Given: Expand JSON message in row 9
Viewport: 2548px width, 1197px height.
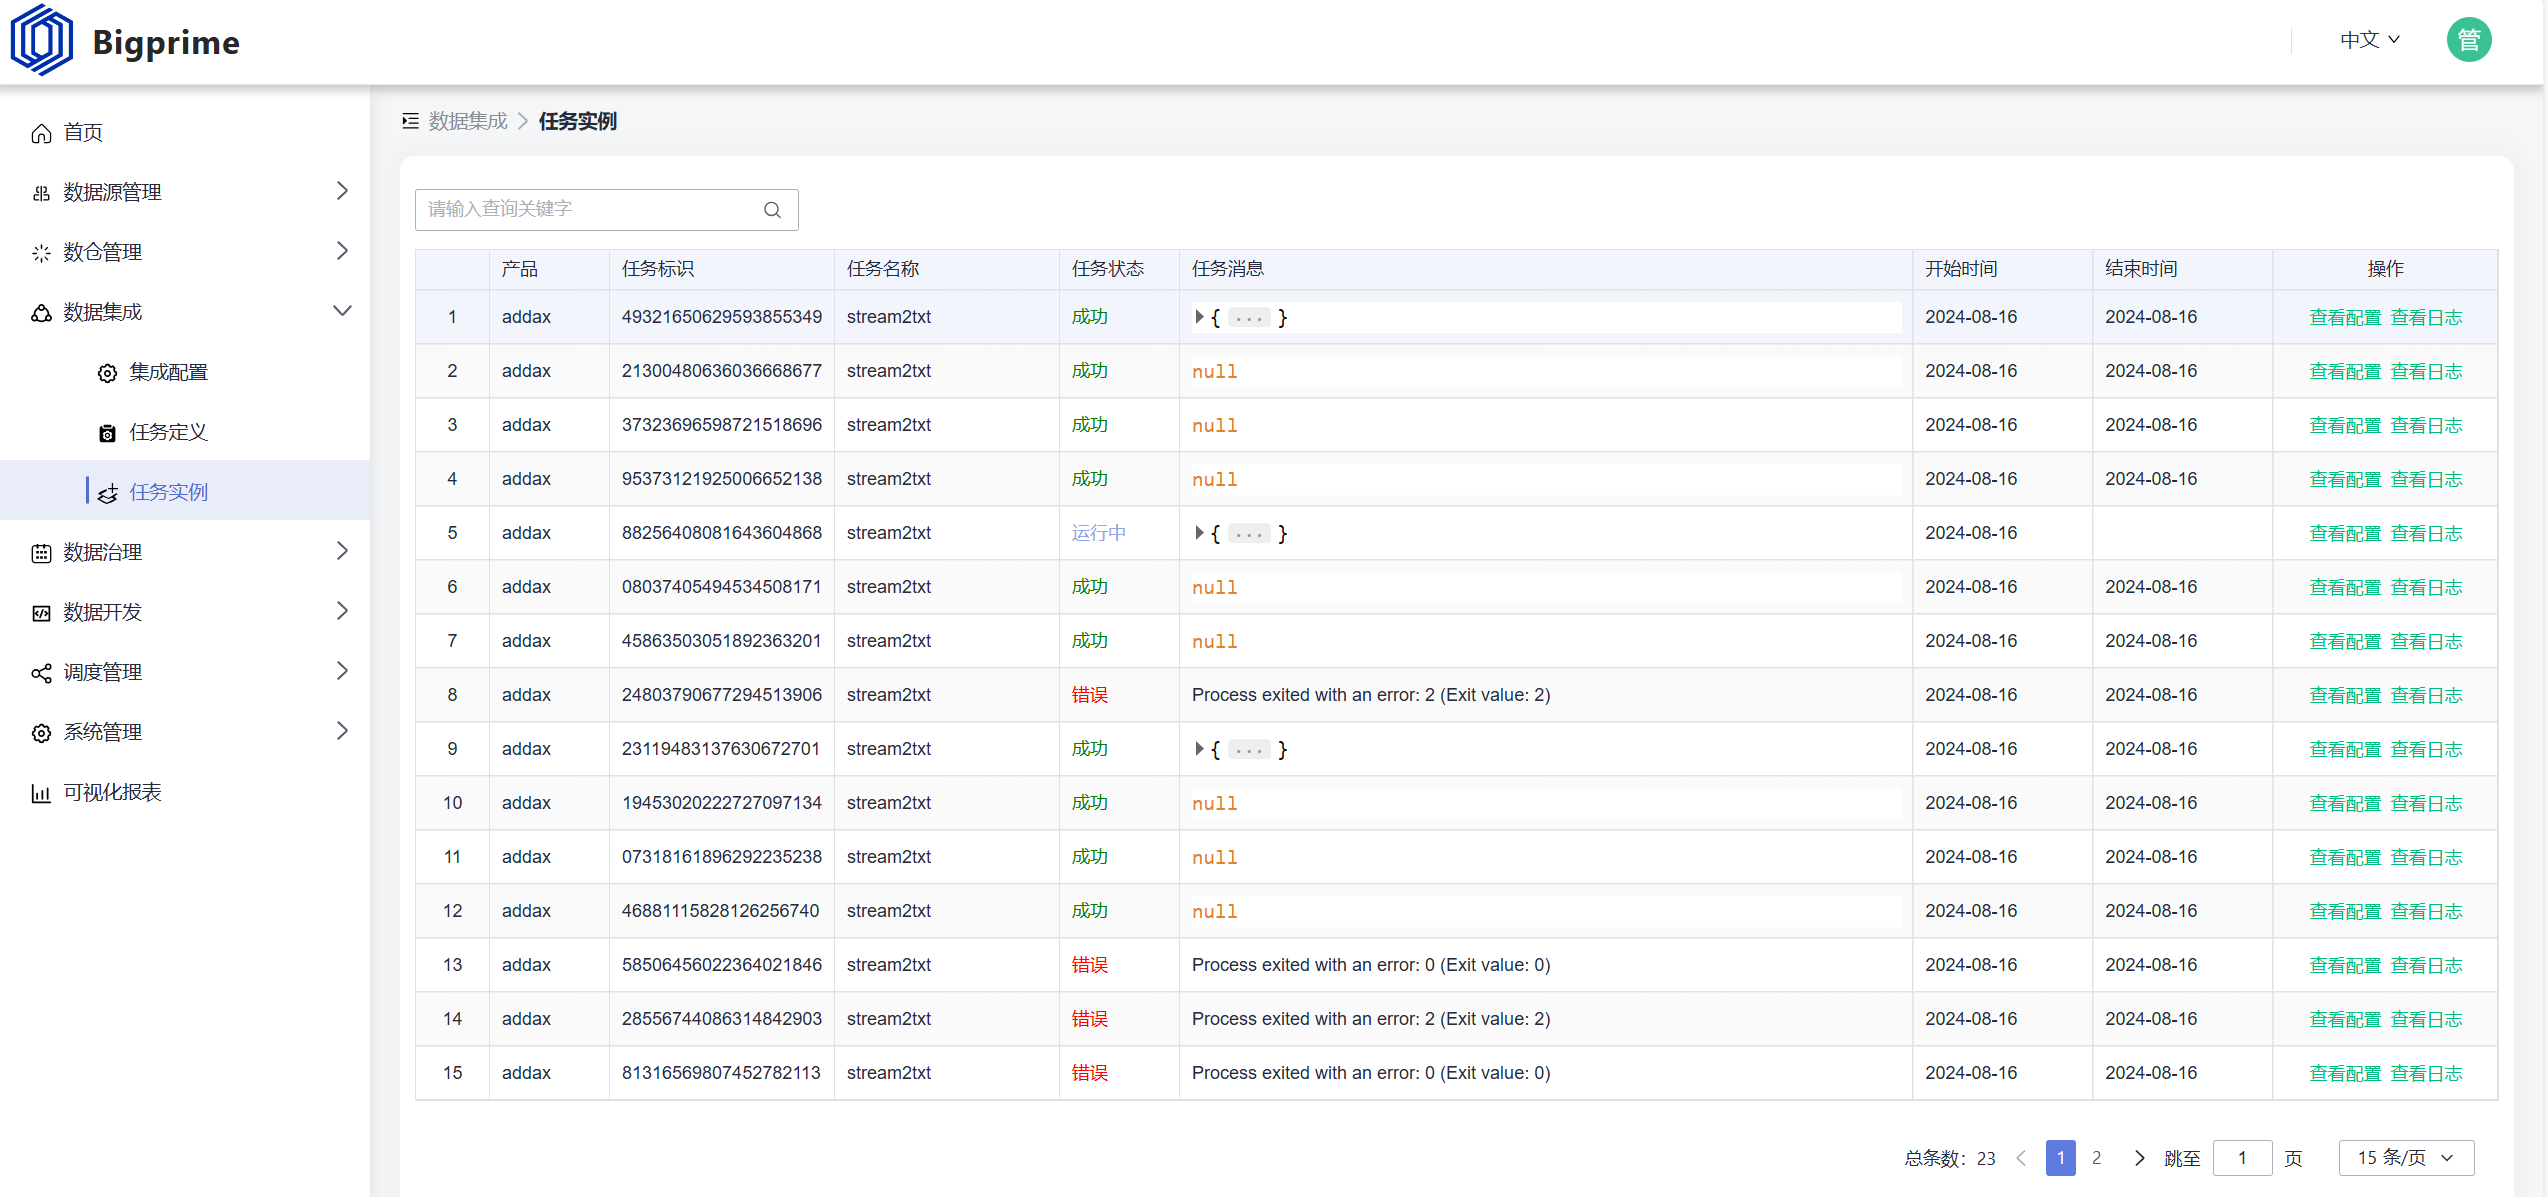Looking at the screenshot, I should 1199,749.
